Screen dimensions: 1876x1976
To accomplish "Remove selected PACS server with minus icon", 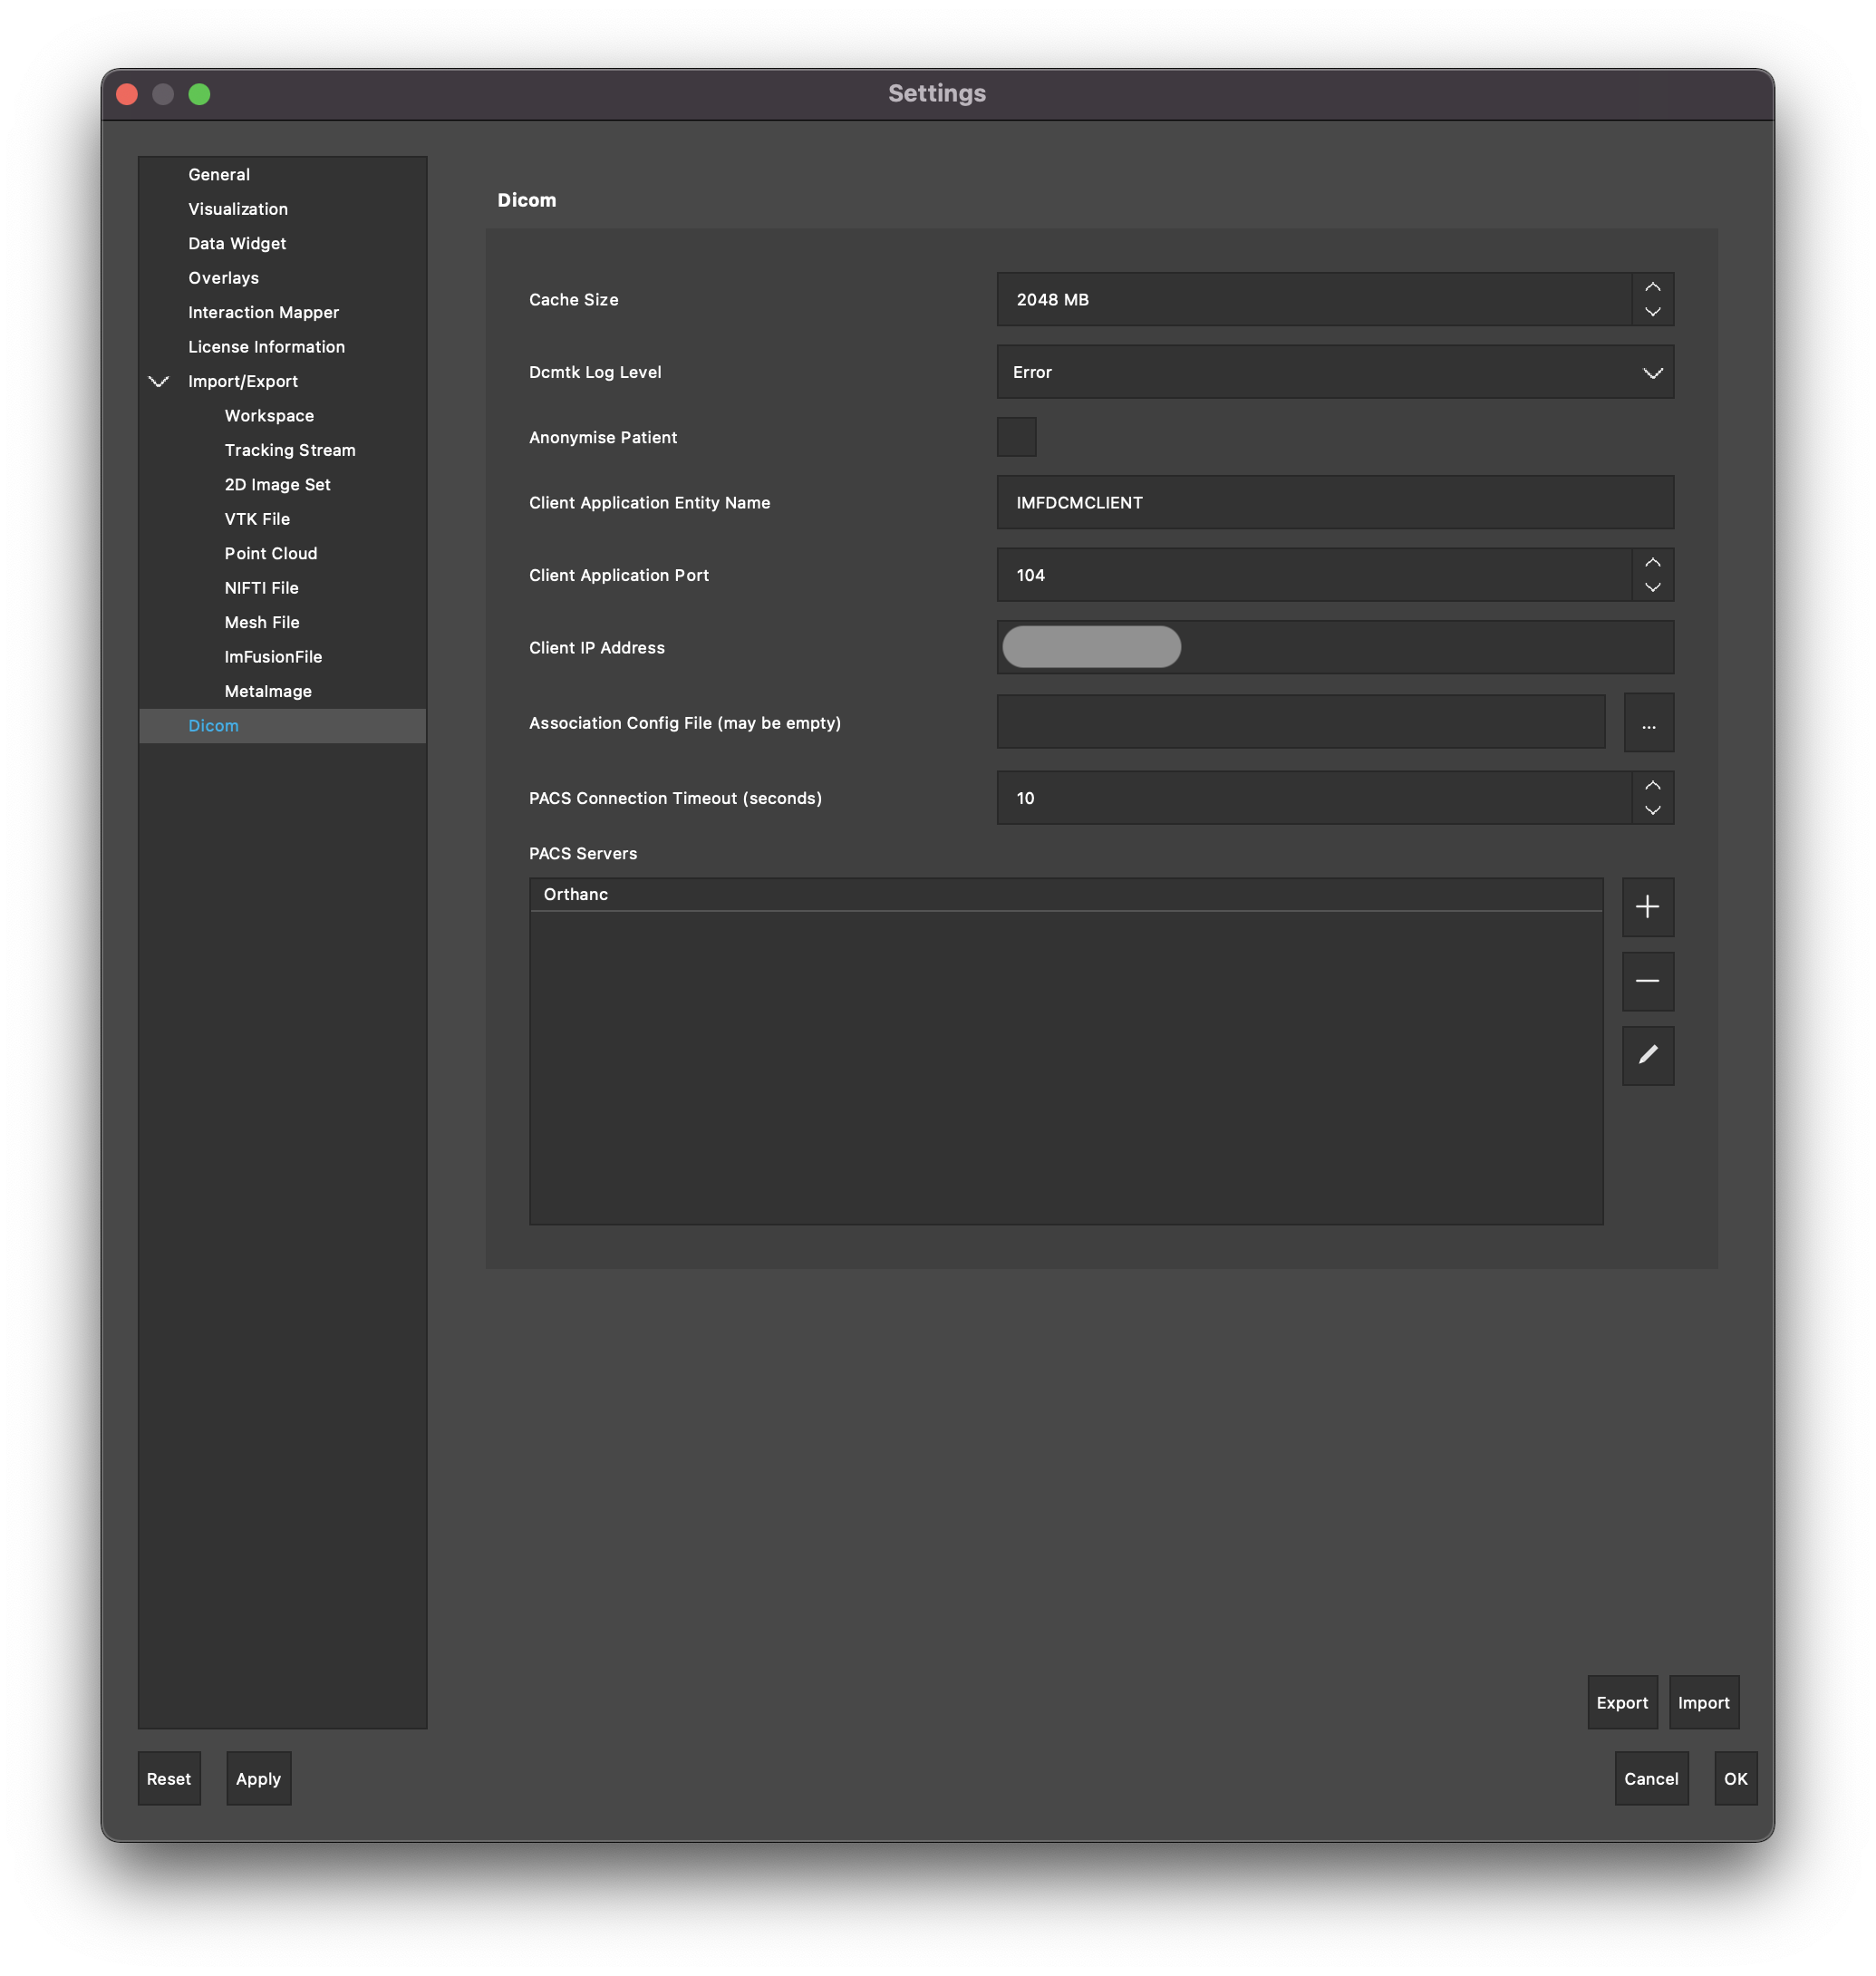I will coord(1647,981).
